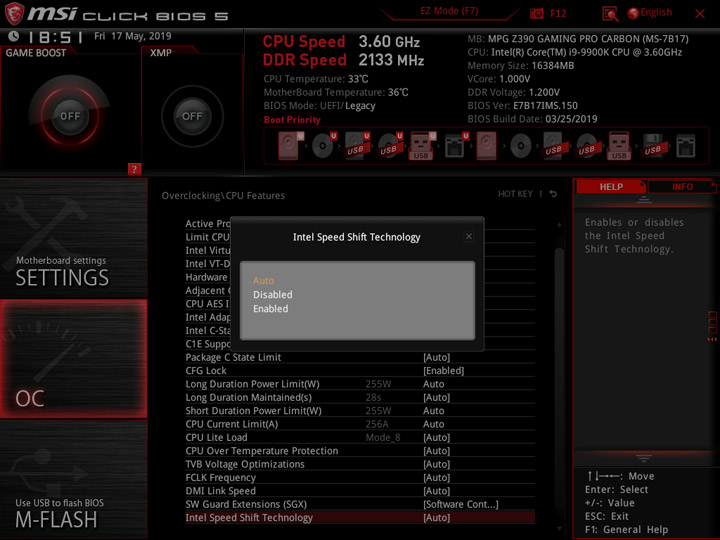Click the Boot Priority label

(x=292, y=119)
